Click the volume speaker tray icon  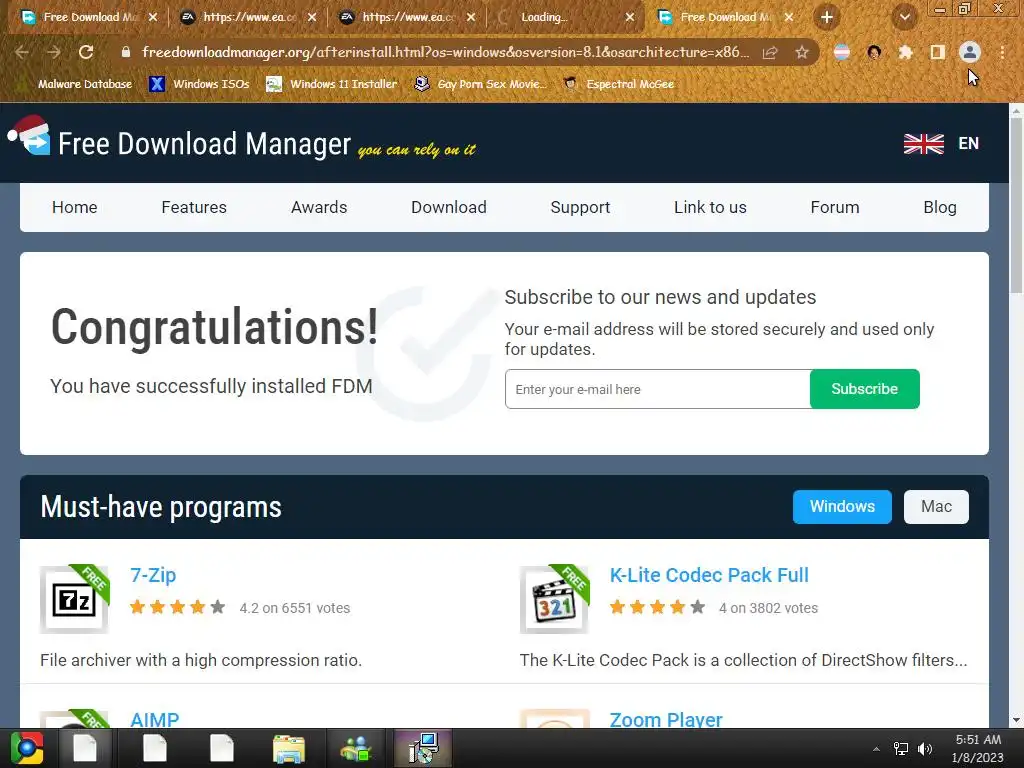[x=925, y=749]
